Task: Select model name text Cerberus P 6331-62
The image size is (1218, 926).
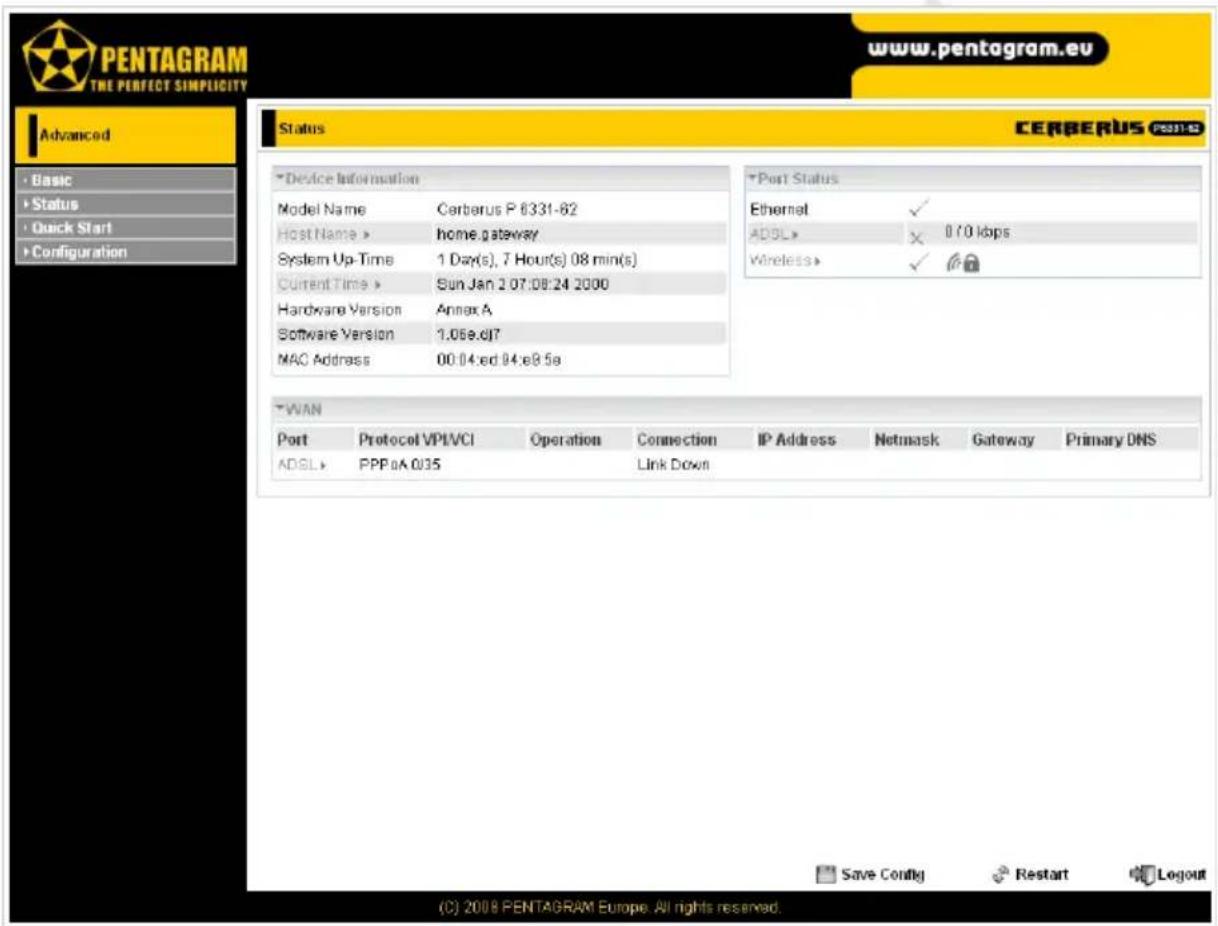Action: tap(508, 210)
